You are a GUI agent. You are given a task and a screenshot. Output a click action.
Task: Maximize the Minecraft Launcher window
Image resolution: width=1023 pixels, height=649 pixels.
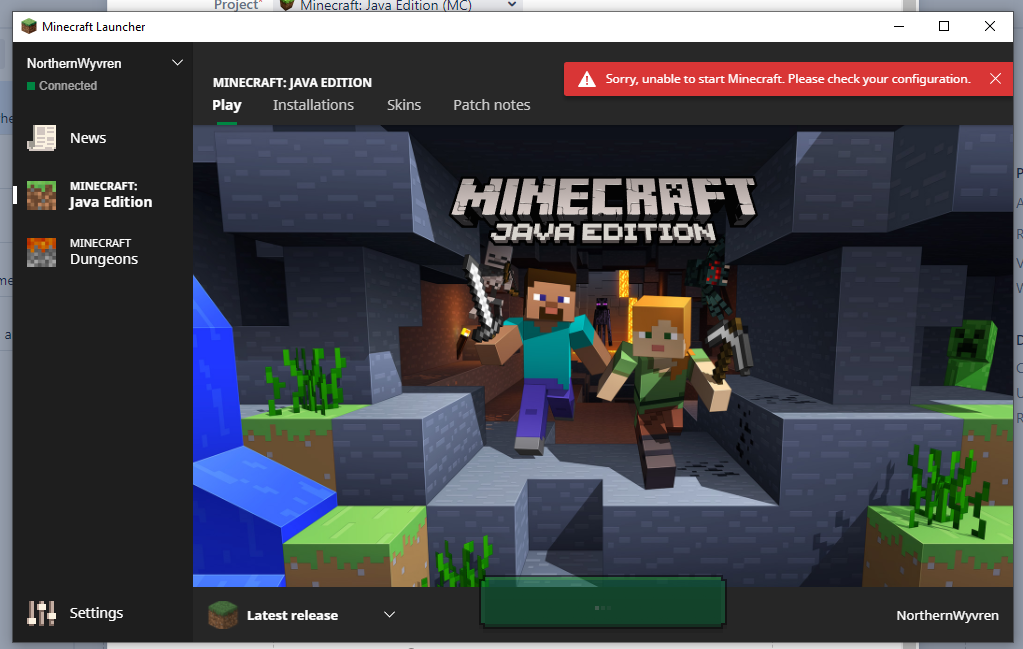943,26
